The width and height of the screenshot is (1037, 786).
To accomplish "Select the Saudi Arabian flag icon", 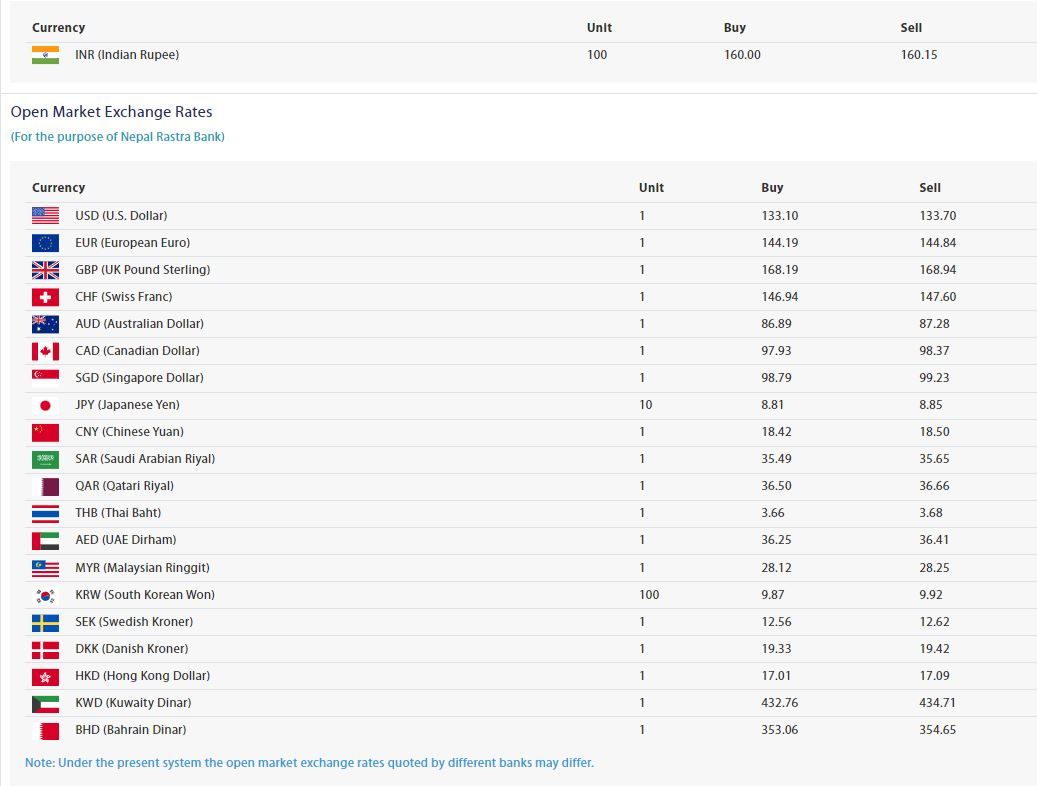I will click(x=45, y=459).
